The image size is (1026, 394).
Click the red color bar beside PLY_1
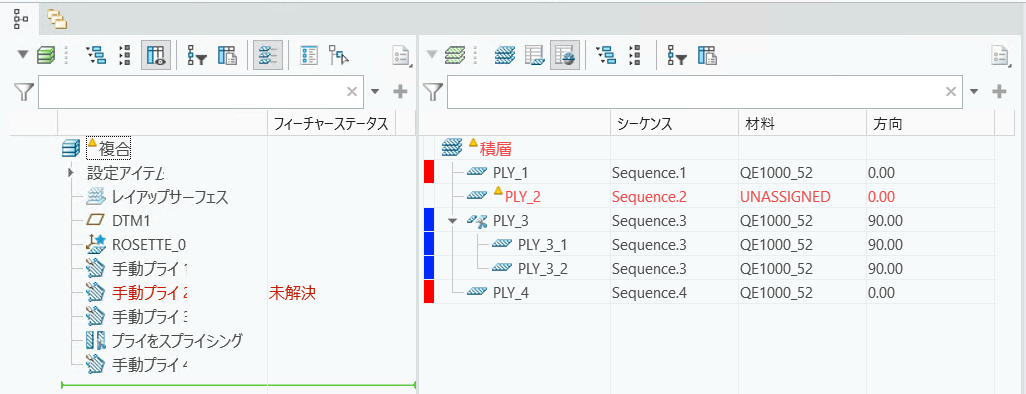(x=429, y=172)
